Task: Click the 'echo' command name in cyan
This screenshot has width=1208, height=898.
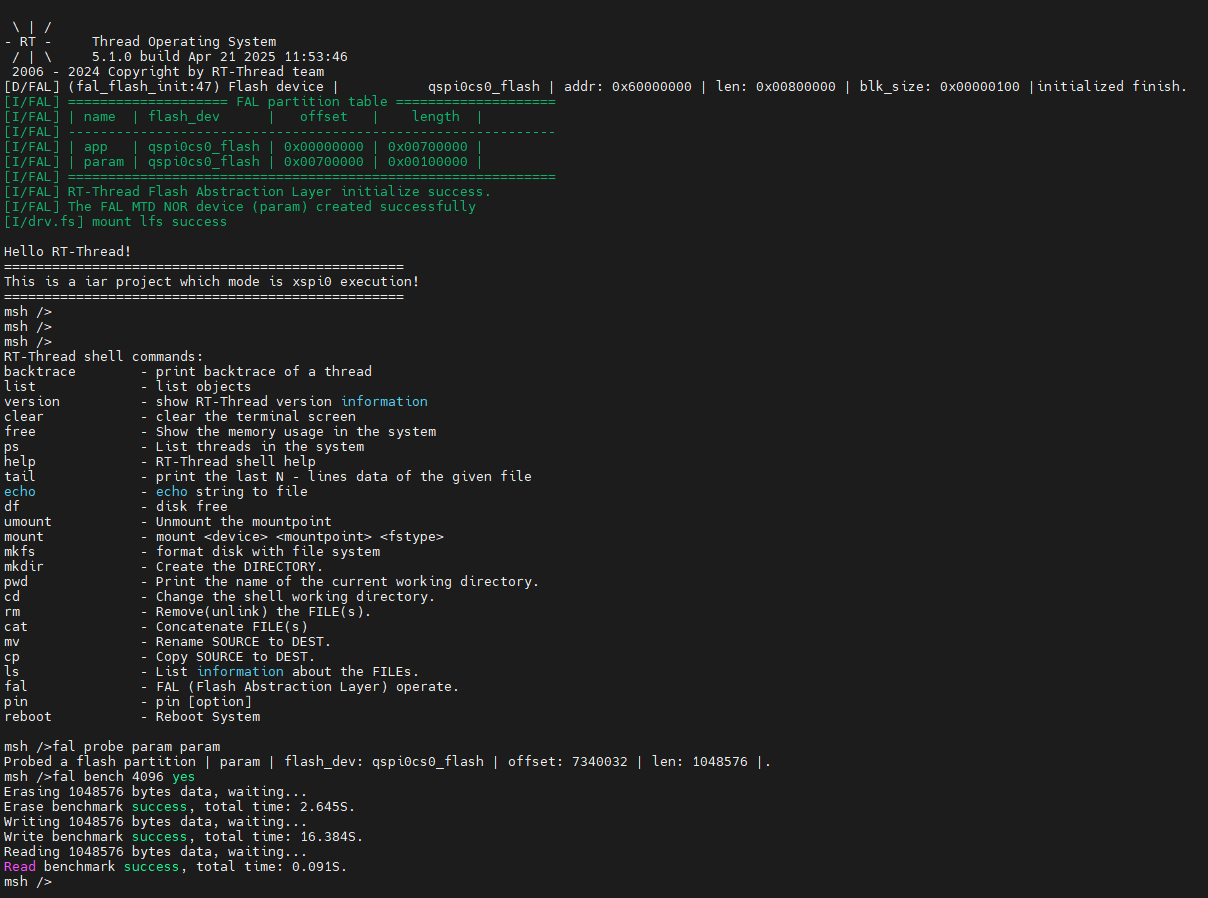Action: click(20, 492)
